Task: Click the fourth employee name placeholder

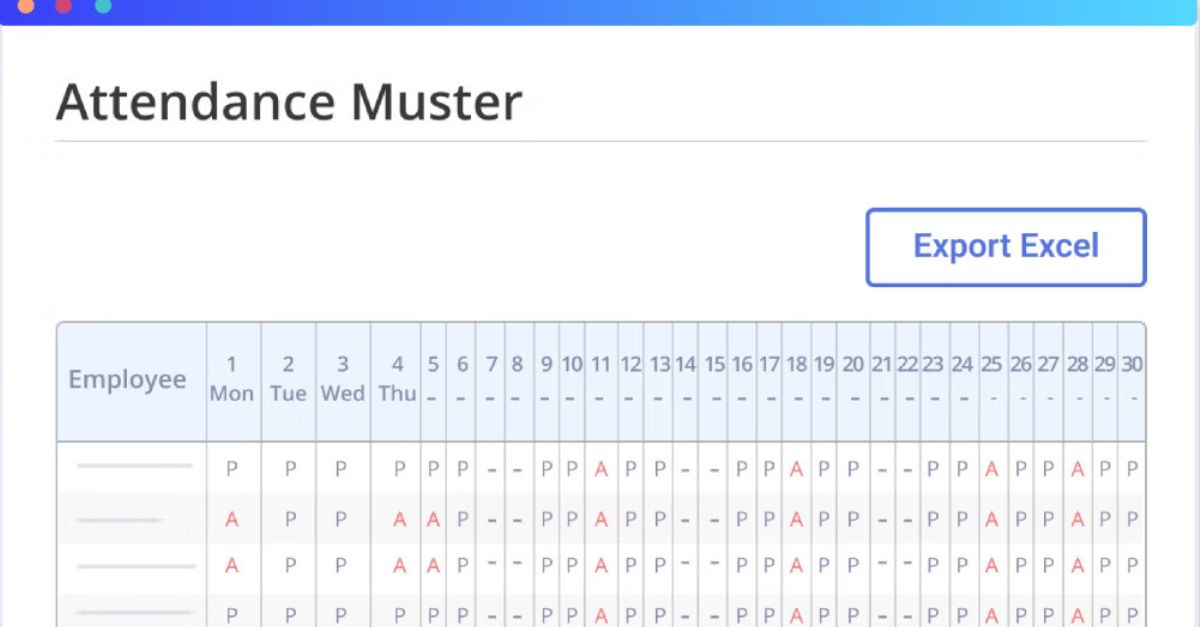Action: (x=129, y=613)
